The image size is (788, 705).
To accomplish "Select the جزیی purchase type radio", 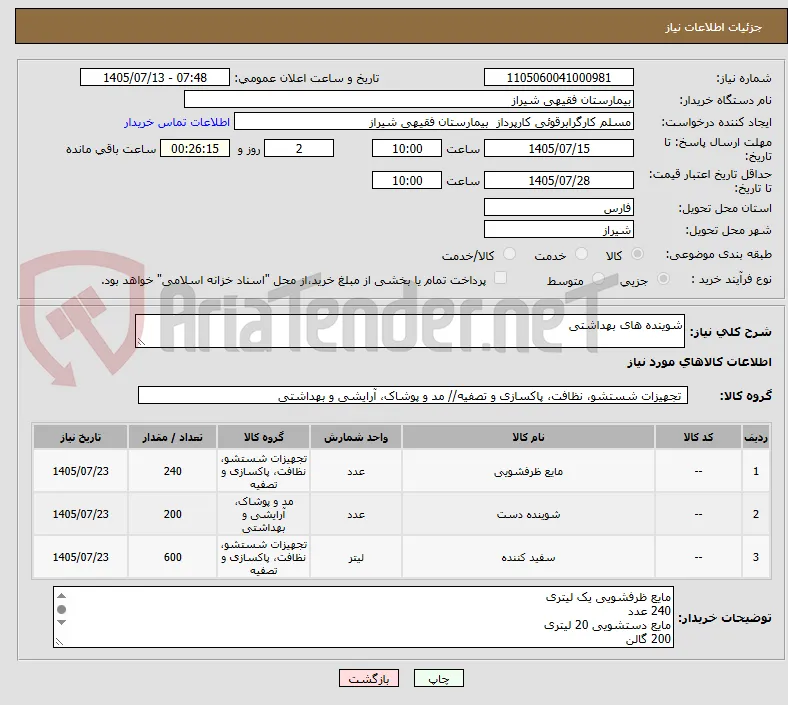I will (x=663, y=278).
